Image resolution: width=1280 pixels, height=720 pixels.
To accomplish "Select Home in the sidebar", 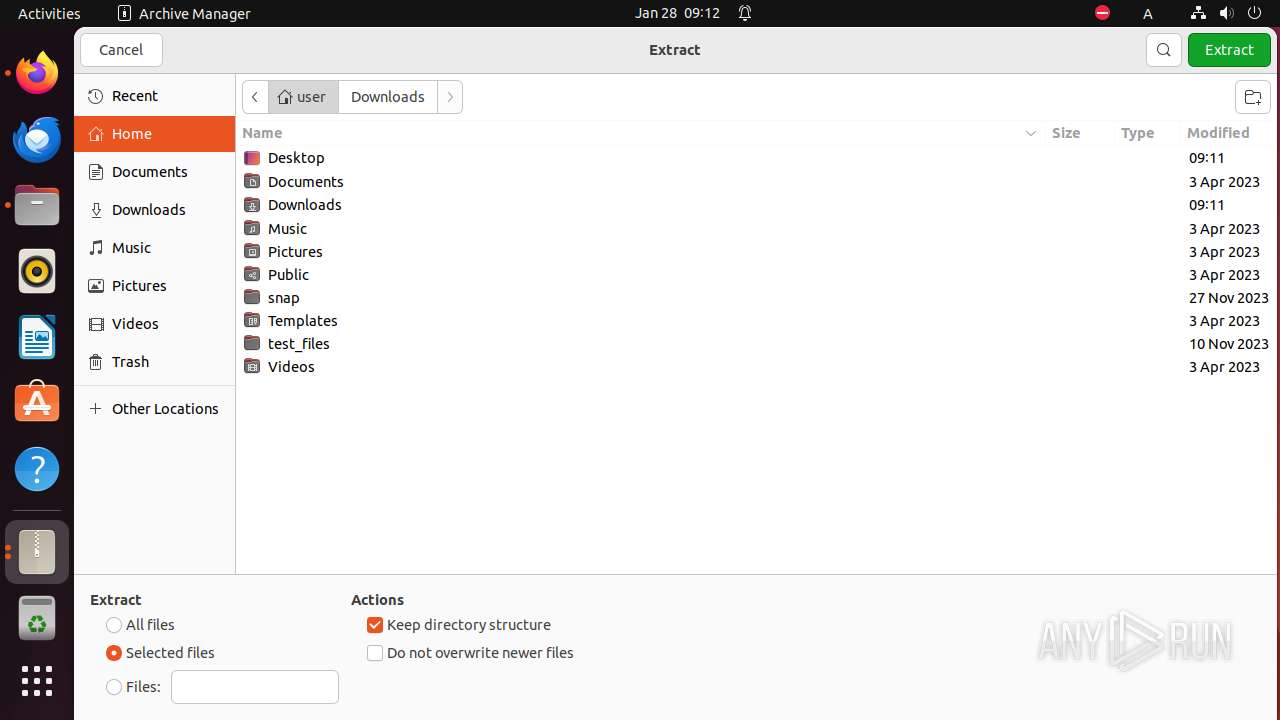I will [x=154, y=134].
